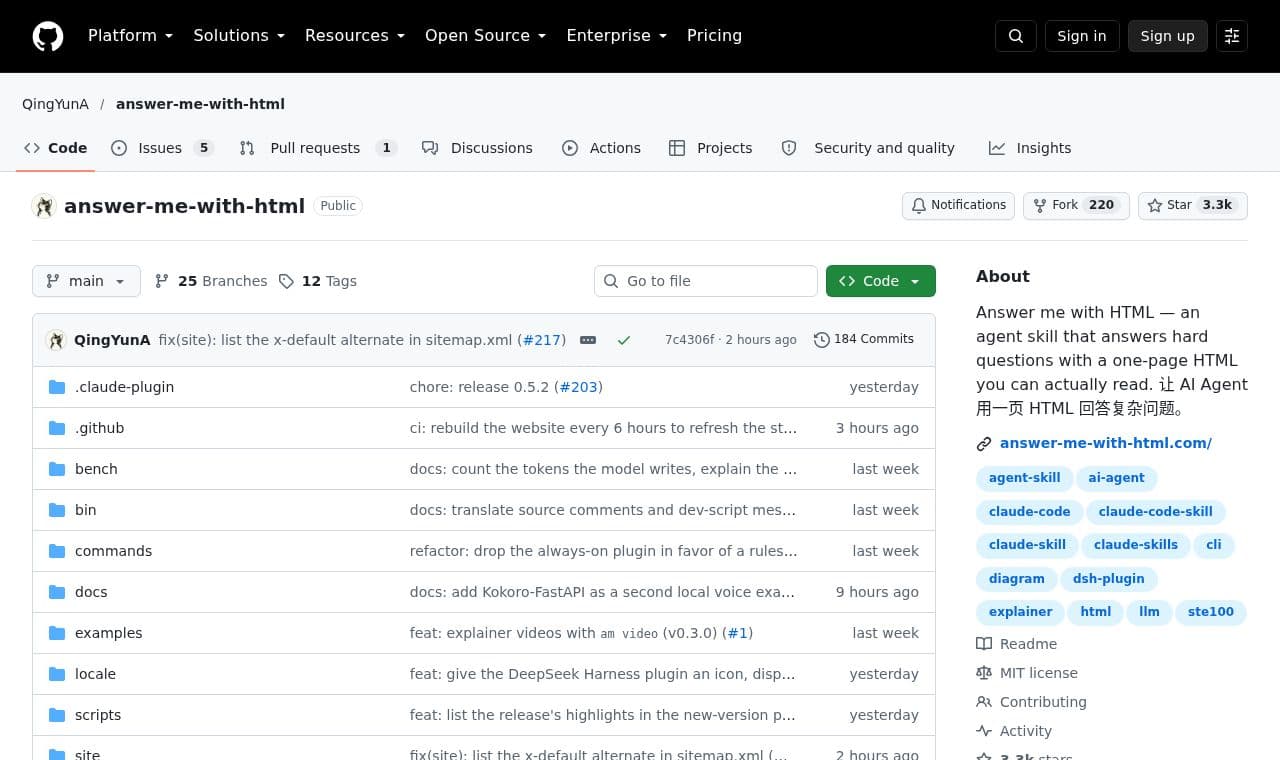Open the green Code dropdown button
This screenshot has height=760, width=1280.
(881, 281)
